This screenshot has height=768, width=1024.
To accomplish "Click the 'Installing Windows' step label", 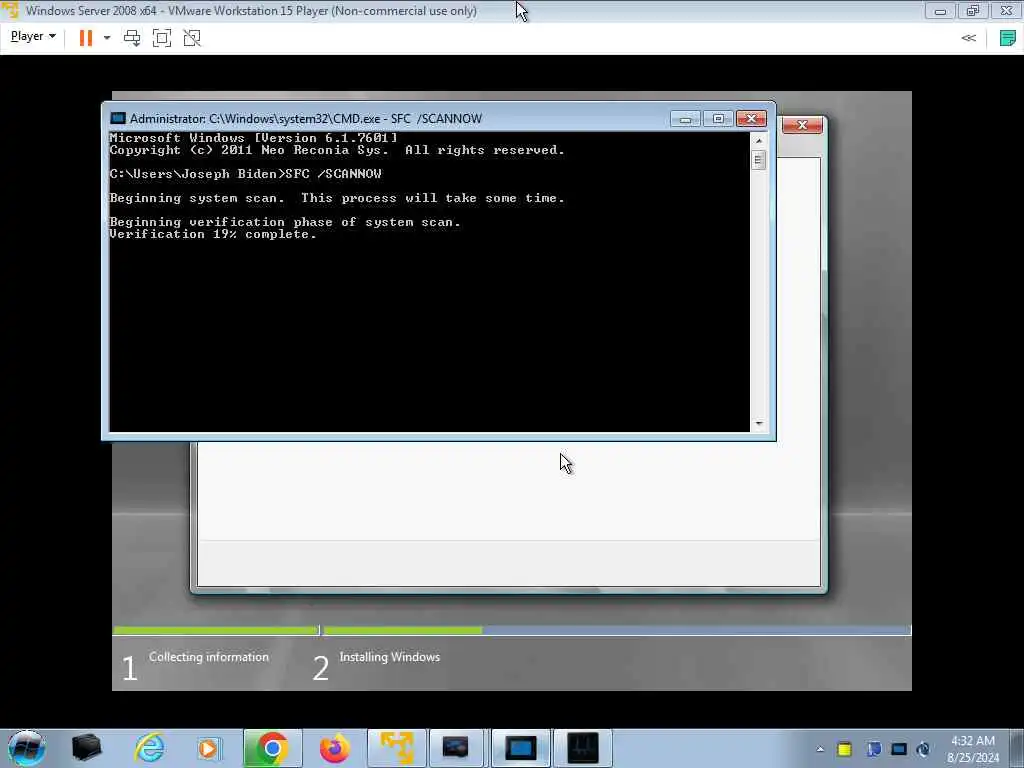I will click(x=389, y=657).
